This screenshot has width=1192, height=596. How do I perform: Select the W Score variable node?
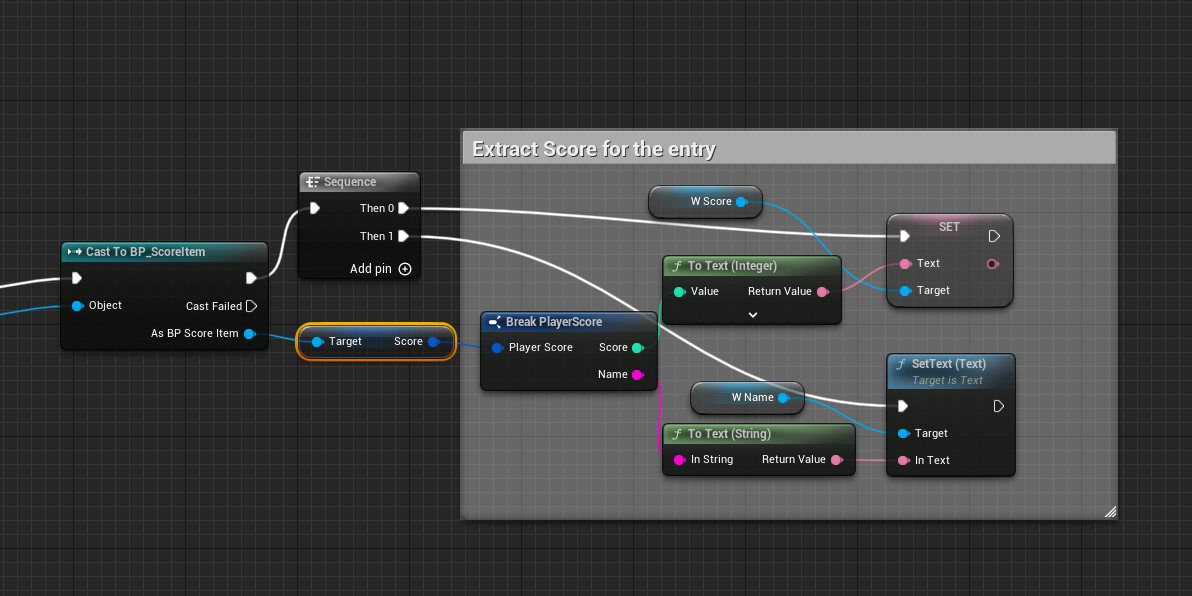[704, 201]
